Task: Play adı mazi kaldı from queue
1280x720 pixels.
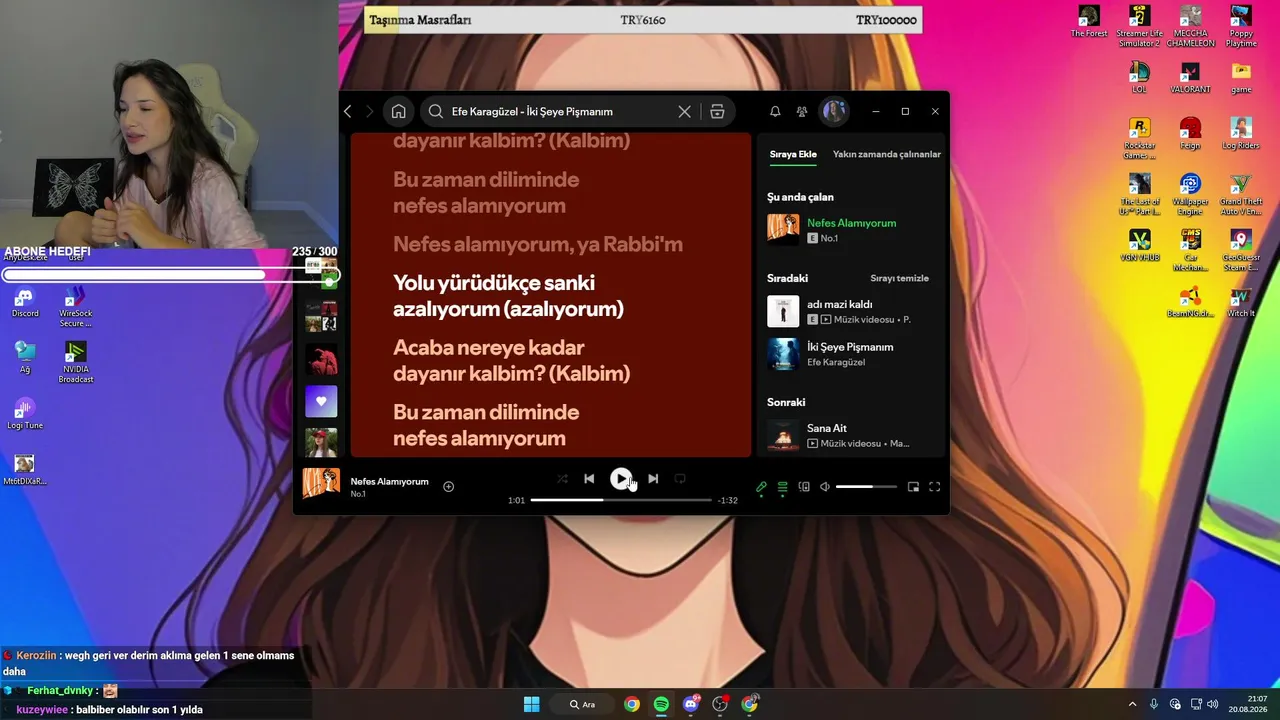Action: [x=852, y=311]
